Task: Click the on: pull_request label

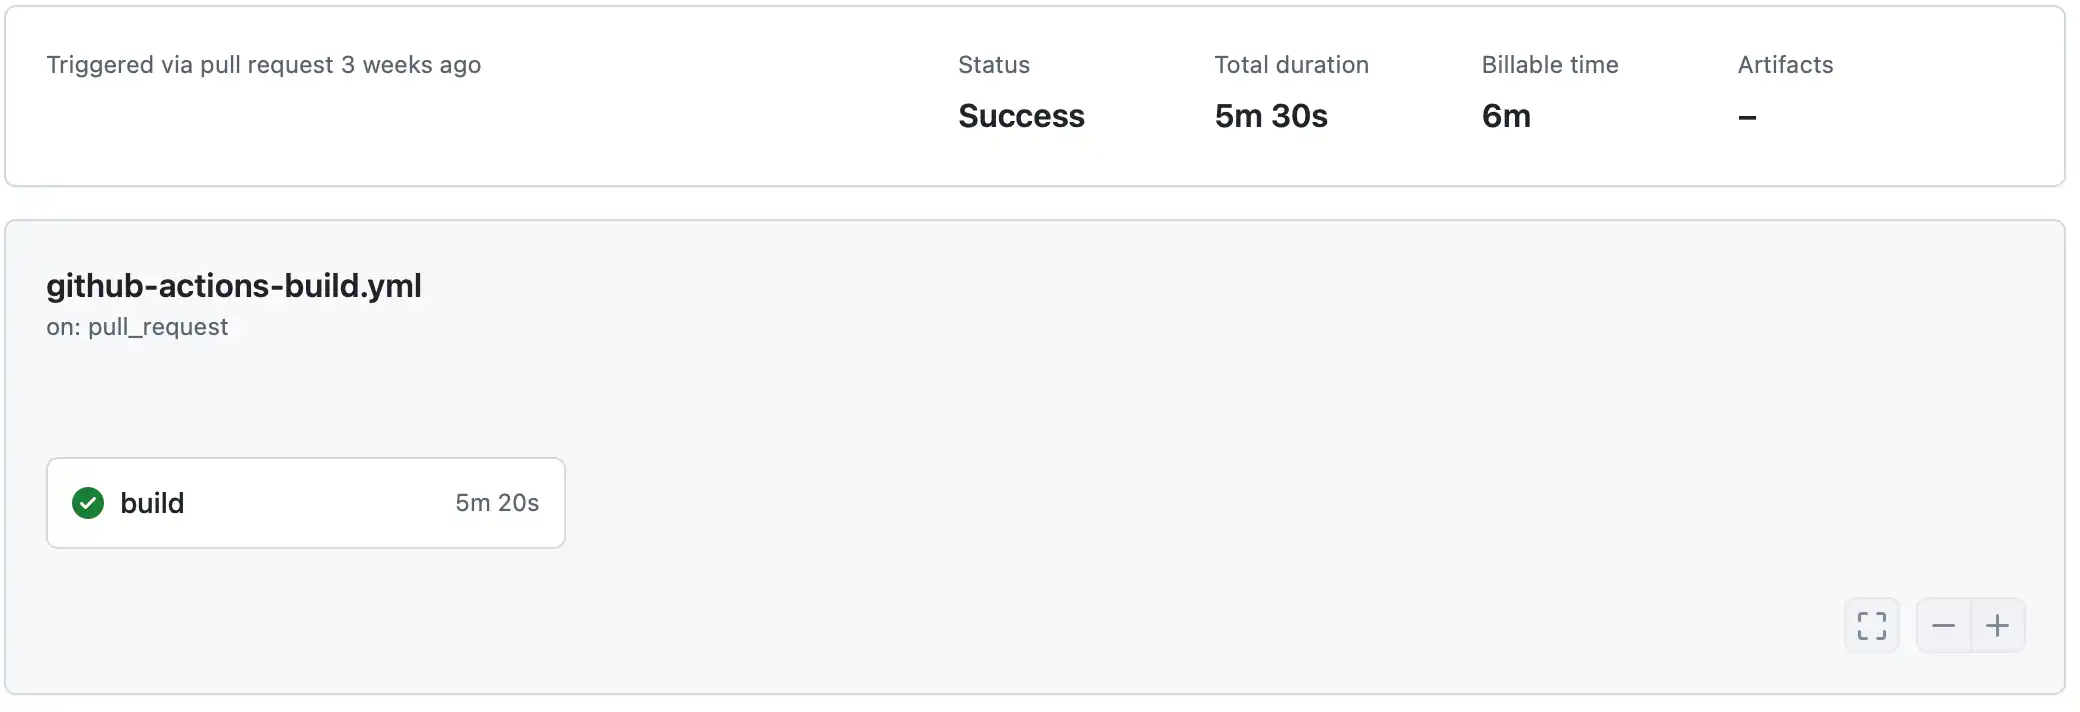Action: point(138,326)
